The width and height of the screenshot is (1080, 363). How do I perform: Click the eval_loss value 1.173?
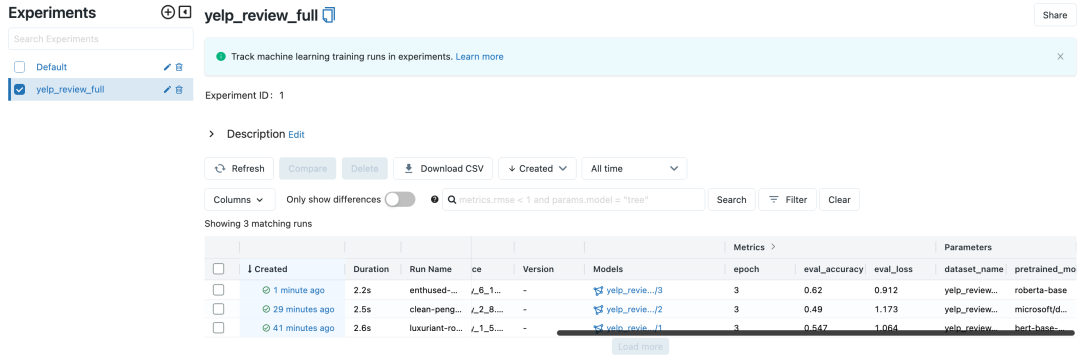click(886, 309)
